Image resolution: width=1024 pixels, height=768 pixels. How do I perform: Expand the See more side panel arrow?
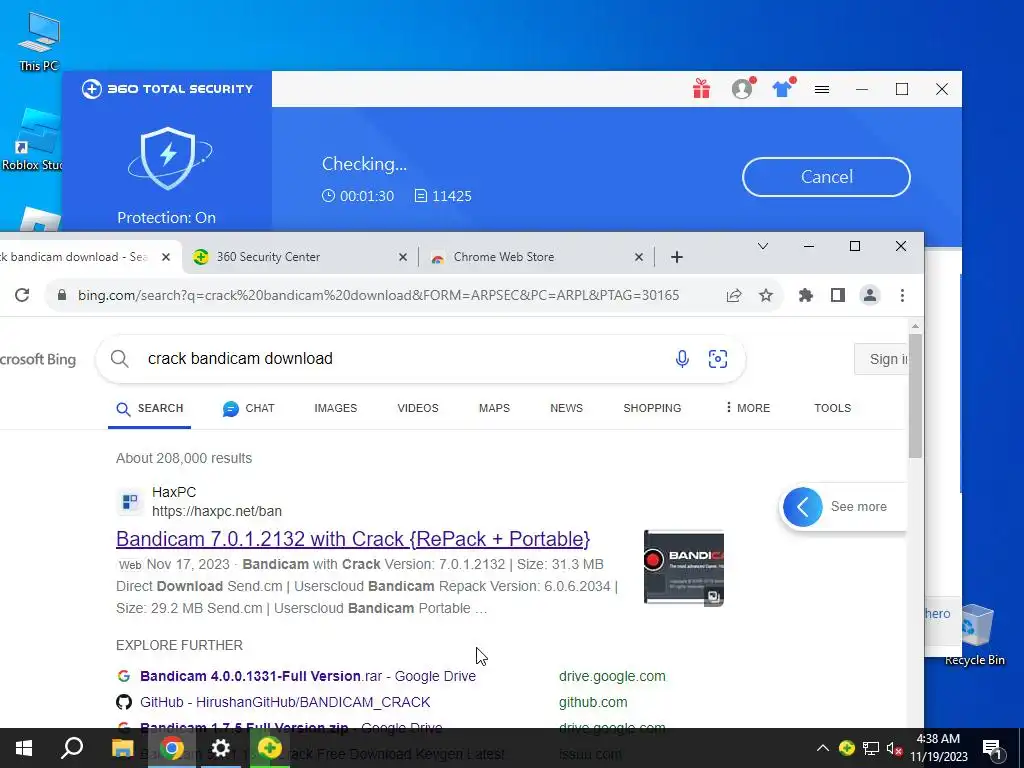tap(803, 507)
